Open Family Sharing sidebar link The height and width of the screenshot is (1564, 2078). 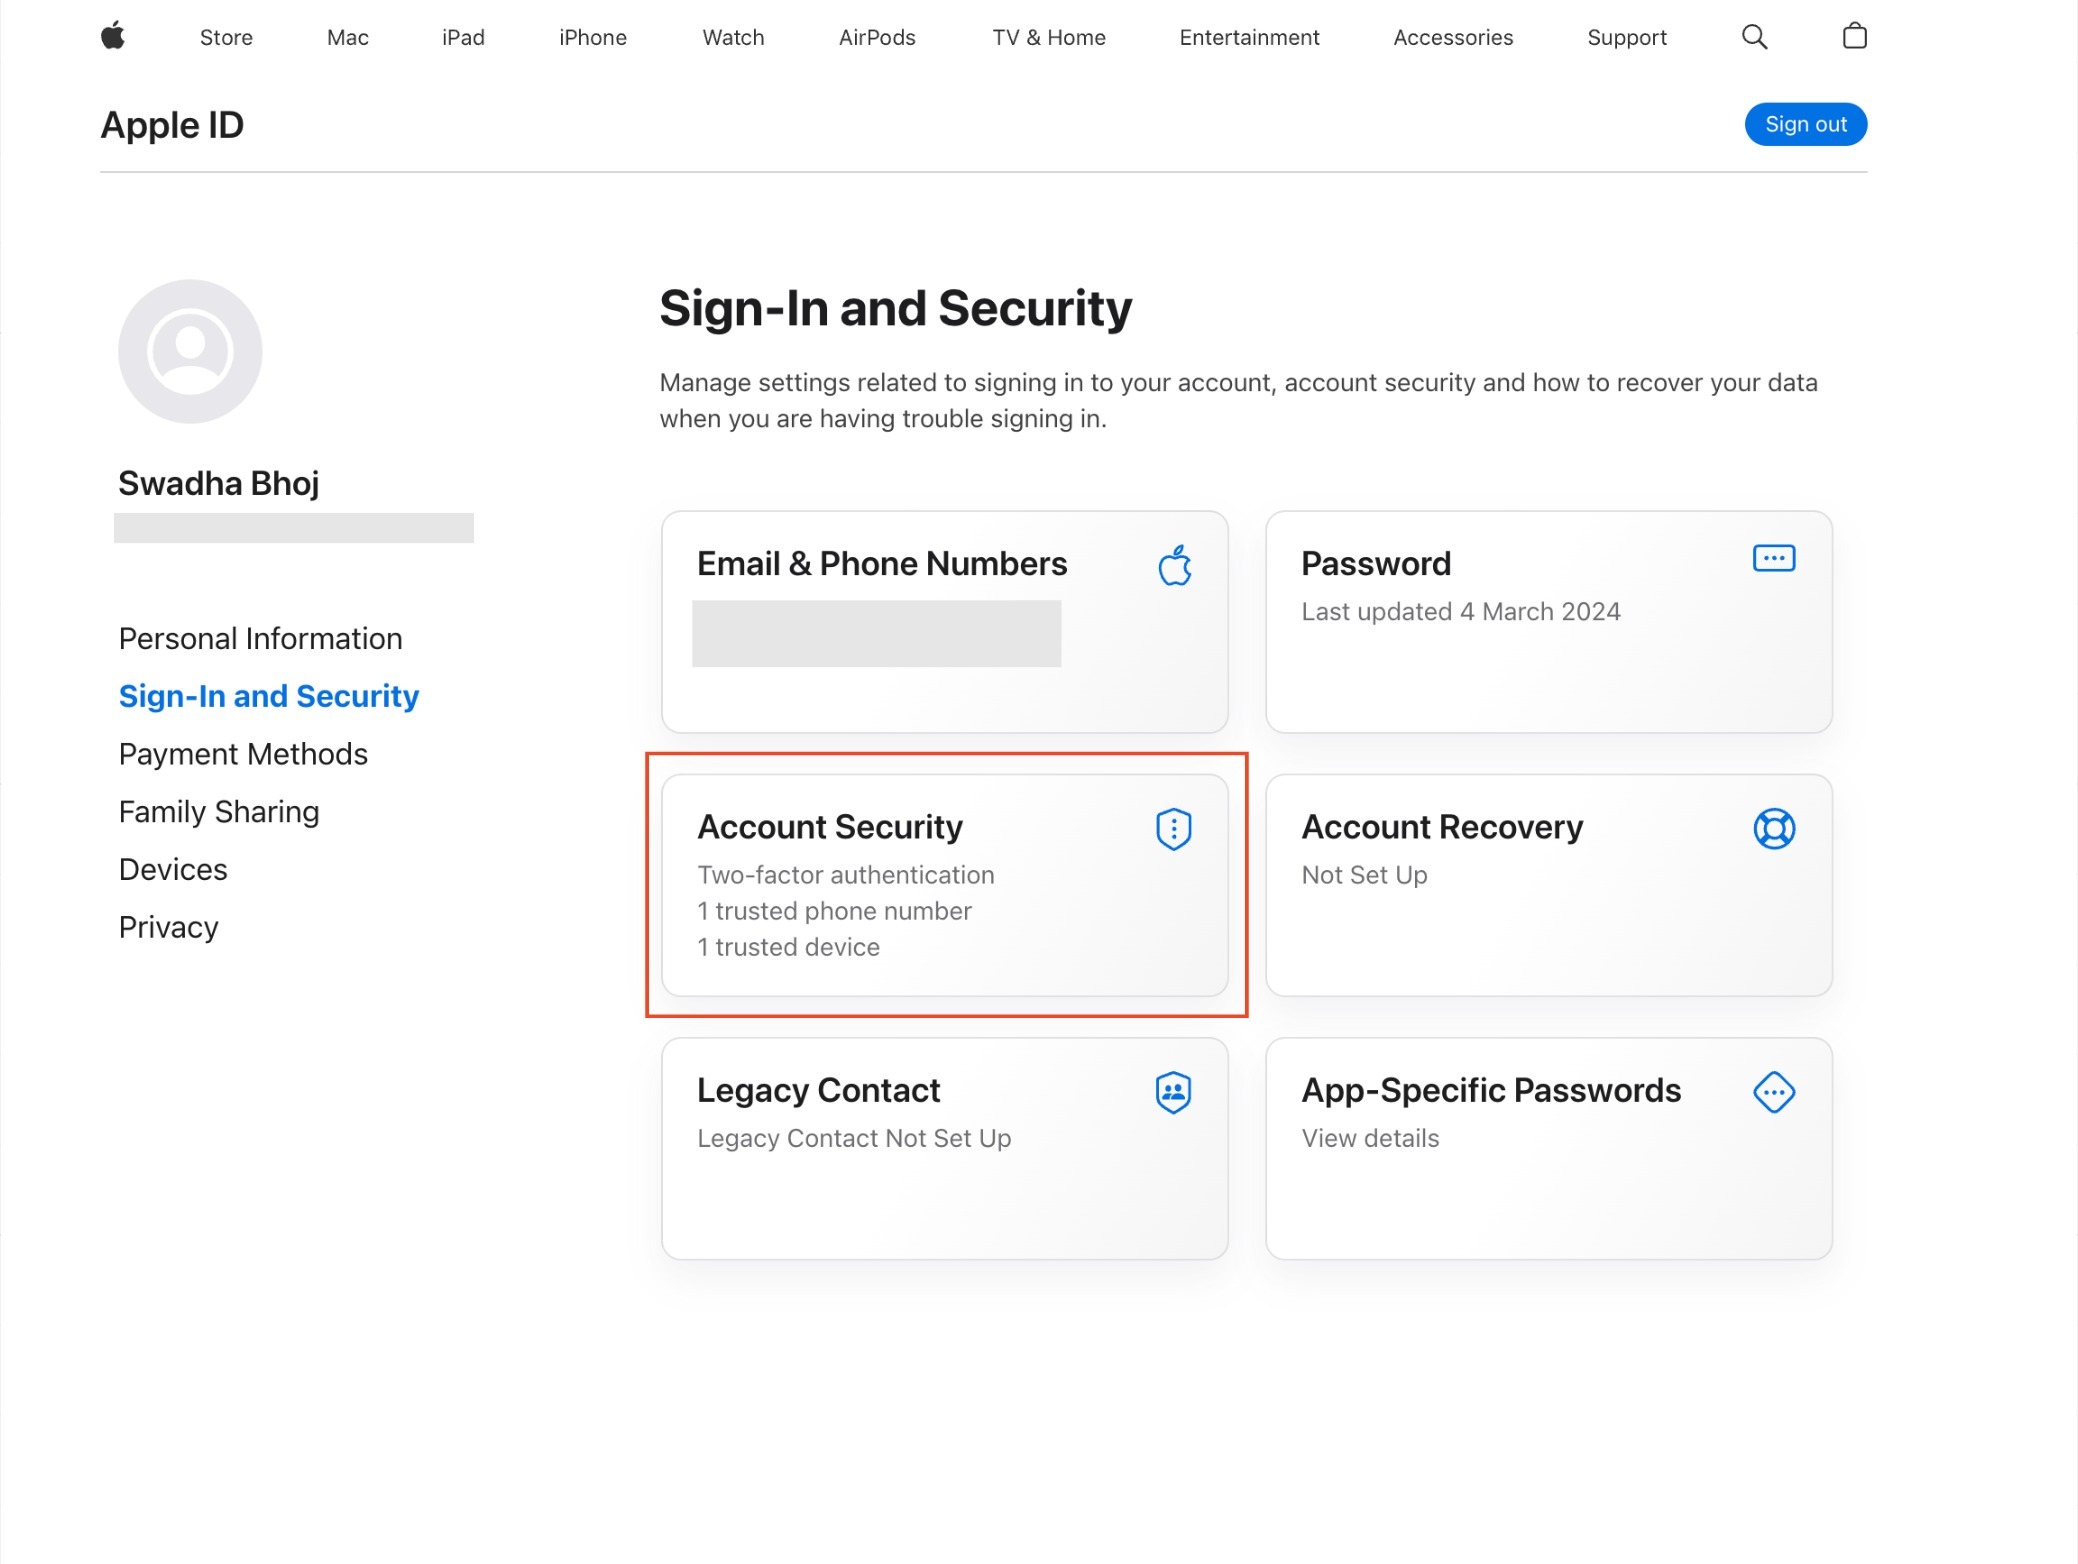(219, 811)
